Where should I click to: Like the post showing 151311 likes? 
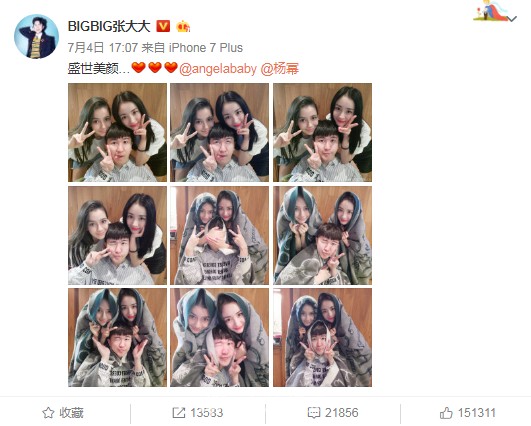pyautogui.click(x=468, y=413)
